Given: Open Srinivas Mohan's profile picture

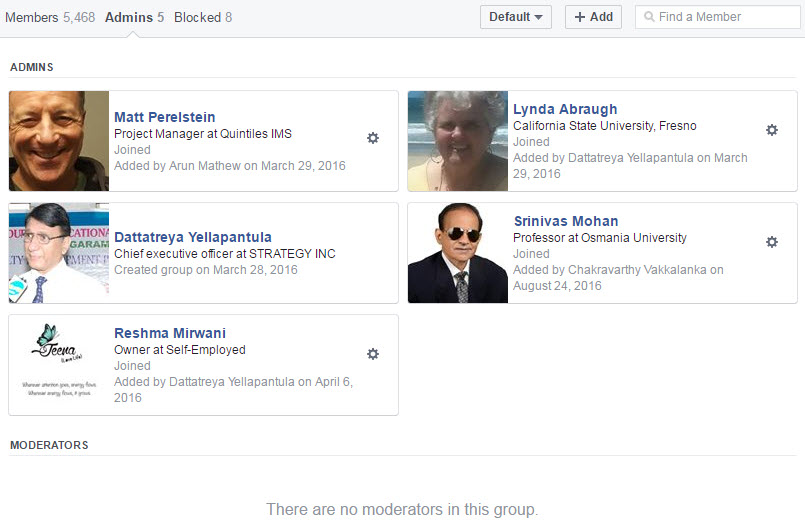Looking at the screenshot, I should (x=458, y=253).
